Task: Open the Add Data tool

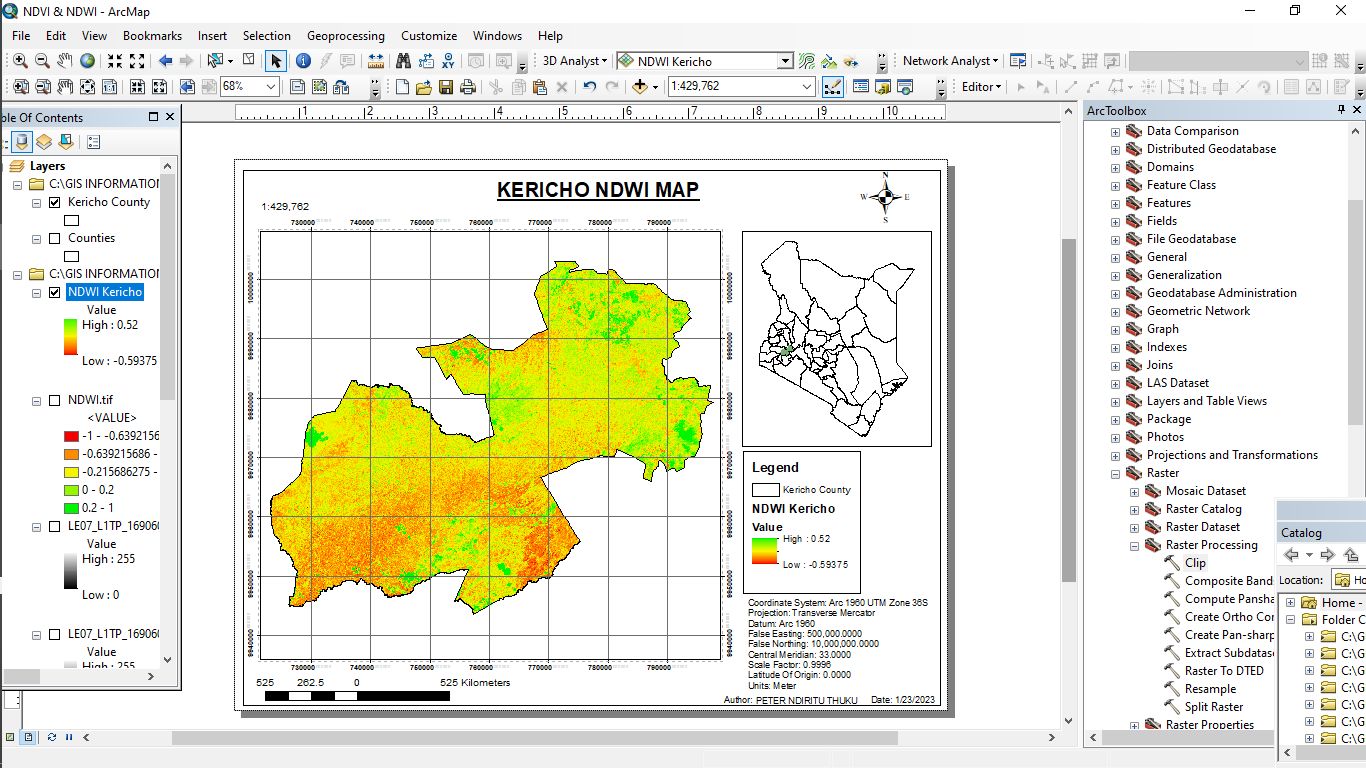Action: [638, 86]
